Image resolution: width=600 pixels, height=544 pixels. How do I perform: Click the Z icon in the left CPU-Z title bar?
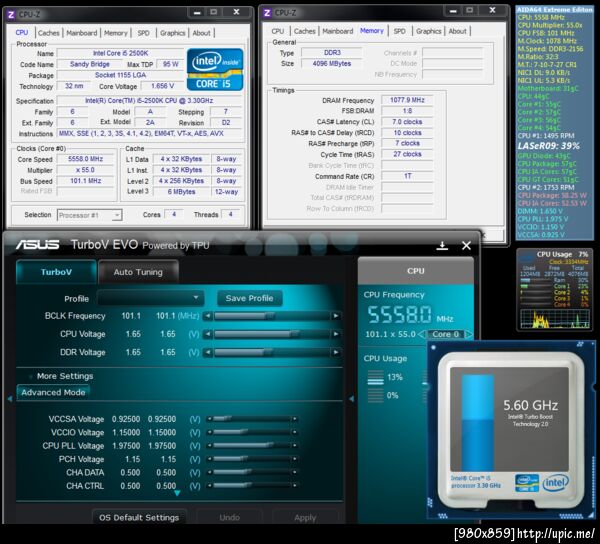pos(11,15)
